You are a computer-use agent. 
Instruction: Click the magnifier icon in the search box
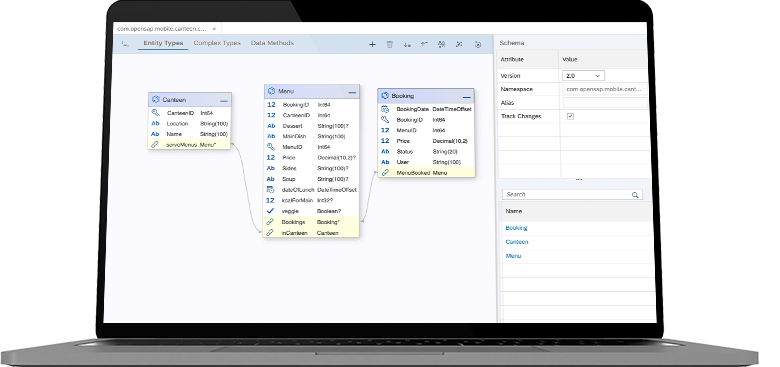tap(635, 195)
